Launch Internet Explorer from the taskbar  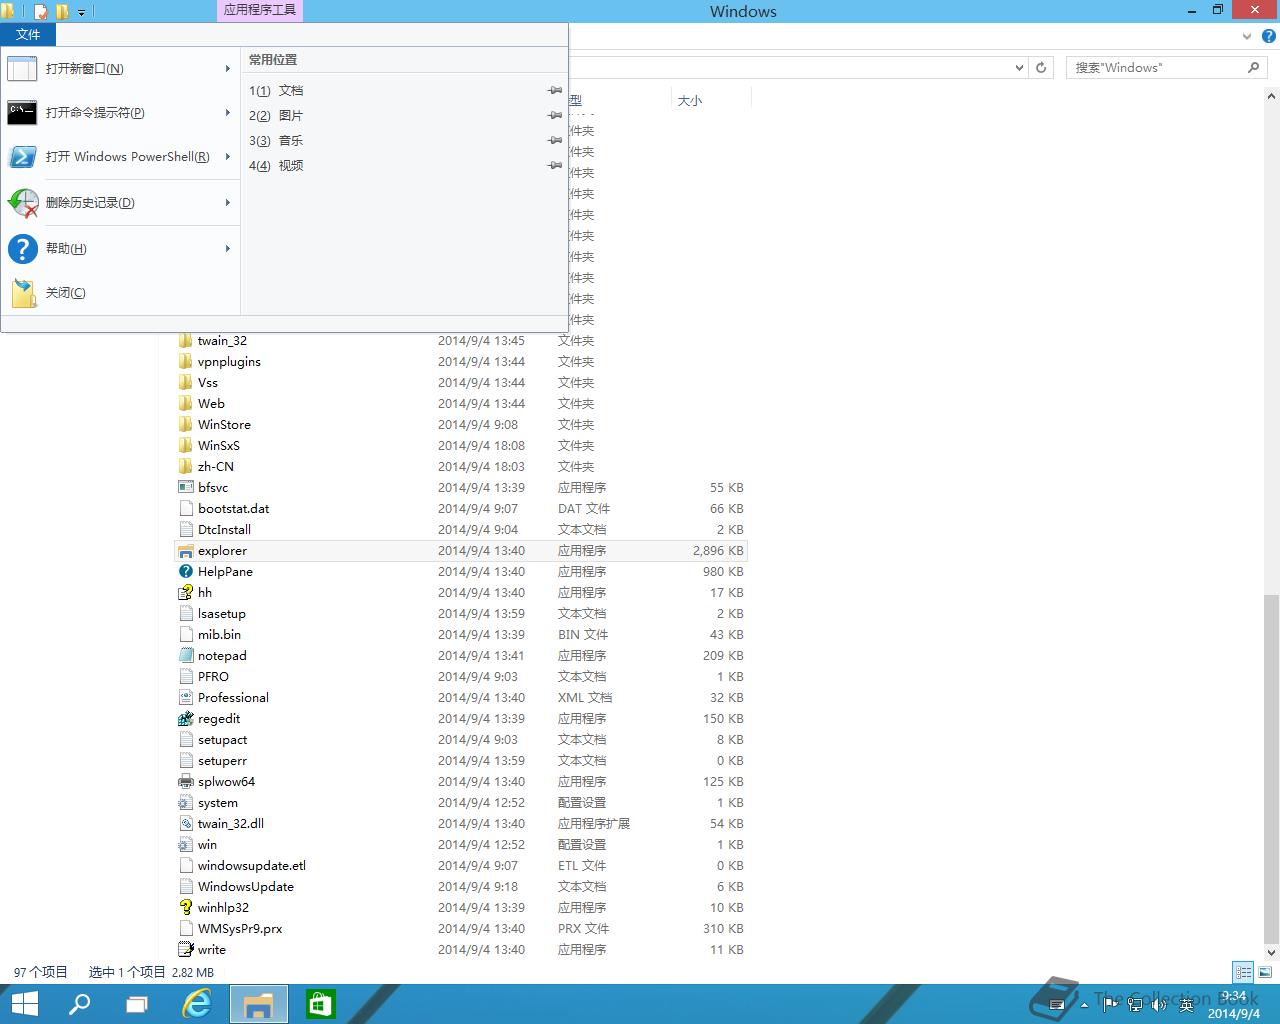coord(198,1004)
